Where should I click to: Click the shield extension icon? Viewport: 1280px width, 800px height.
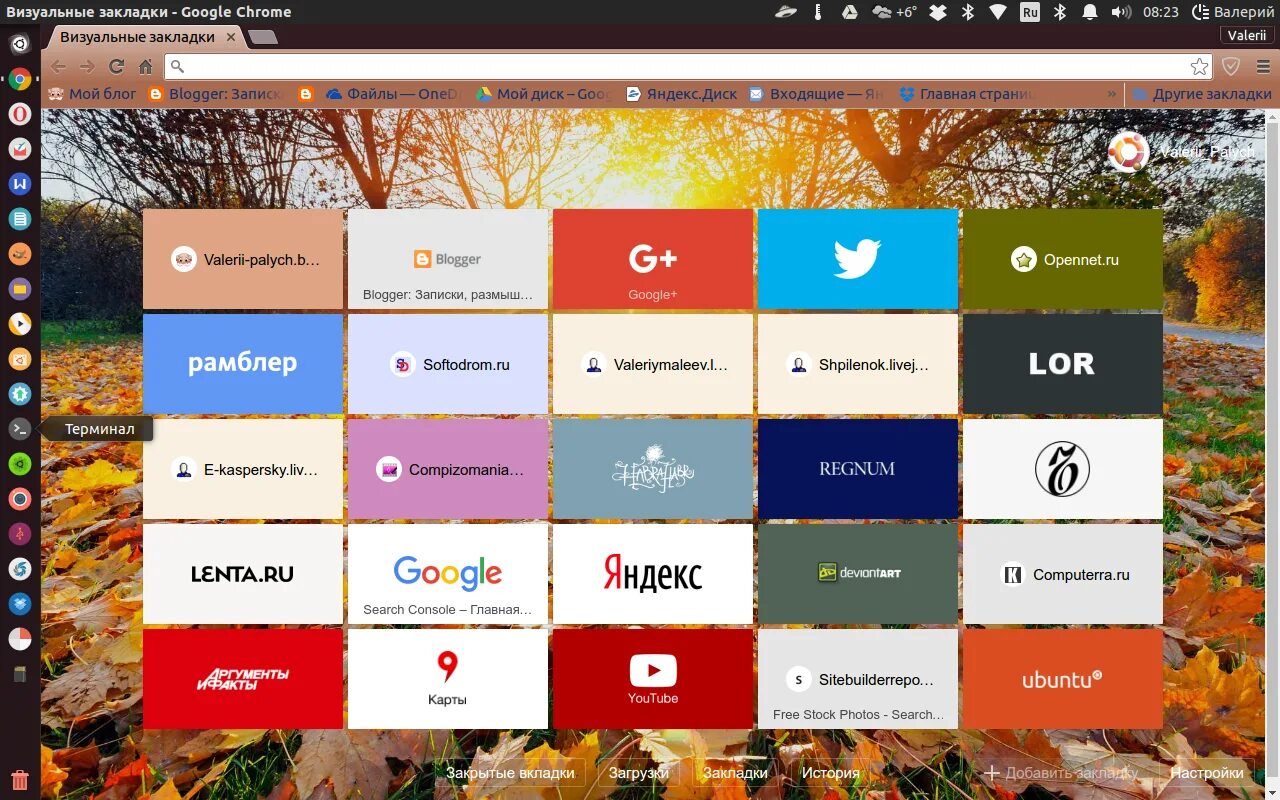pyautogui.click(x=1231, y=67)
